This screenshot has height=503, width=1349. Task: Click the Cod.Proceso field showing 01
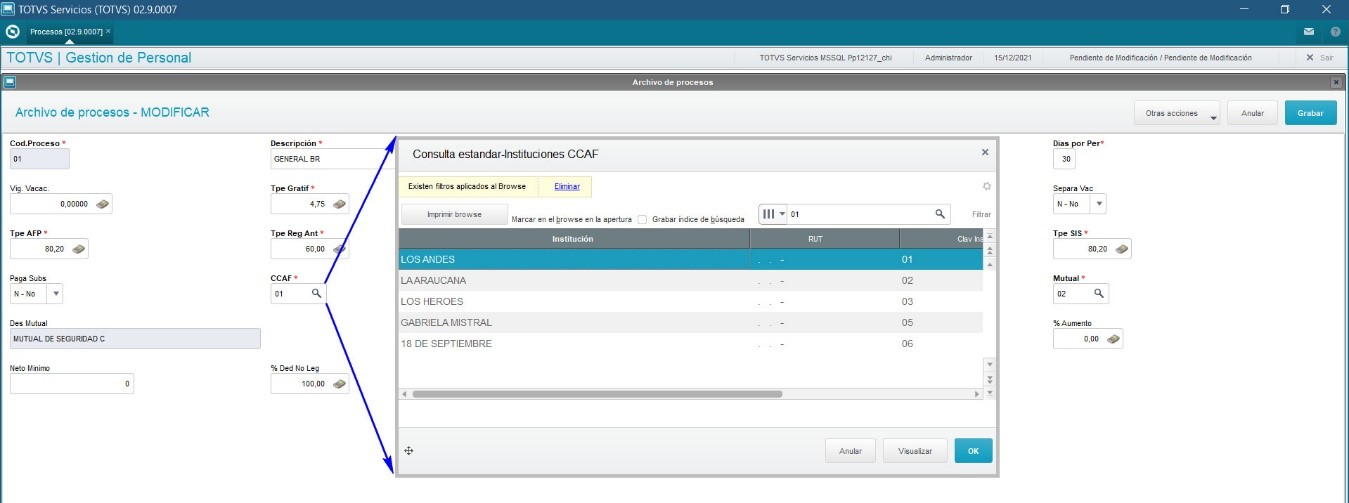(x=40, y=159)
